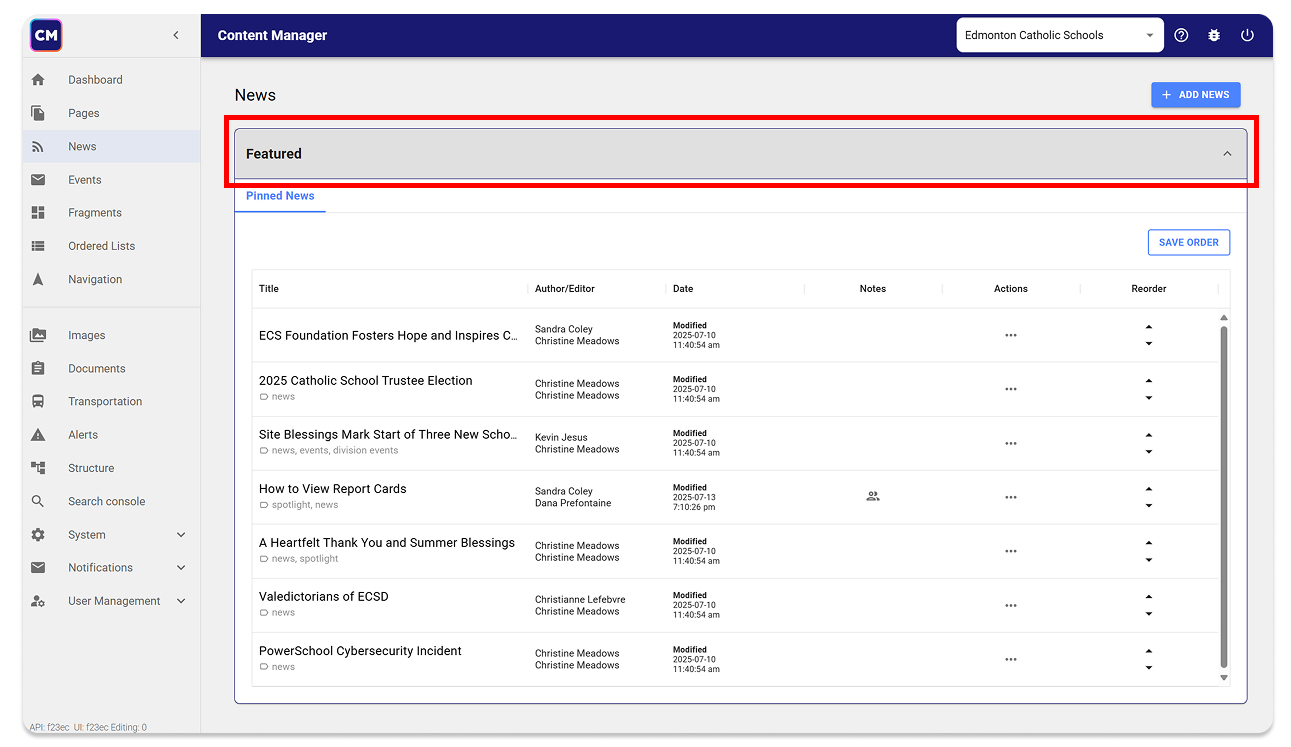Go to Dashboard in the sidebar
This screenshot has height=747, width=1291.
[95, 80]
